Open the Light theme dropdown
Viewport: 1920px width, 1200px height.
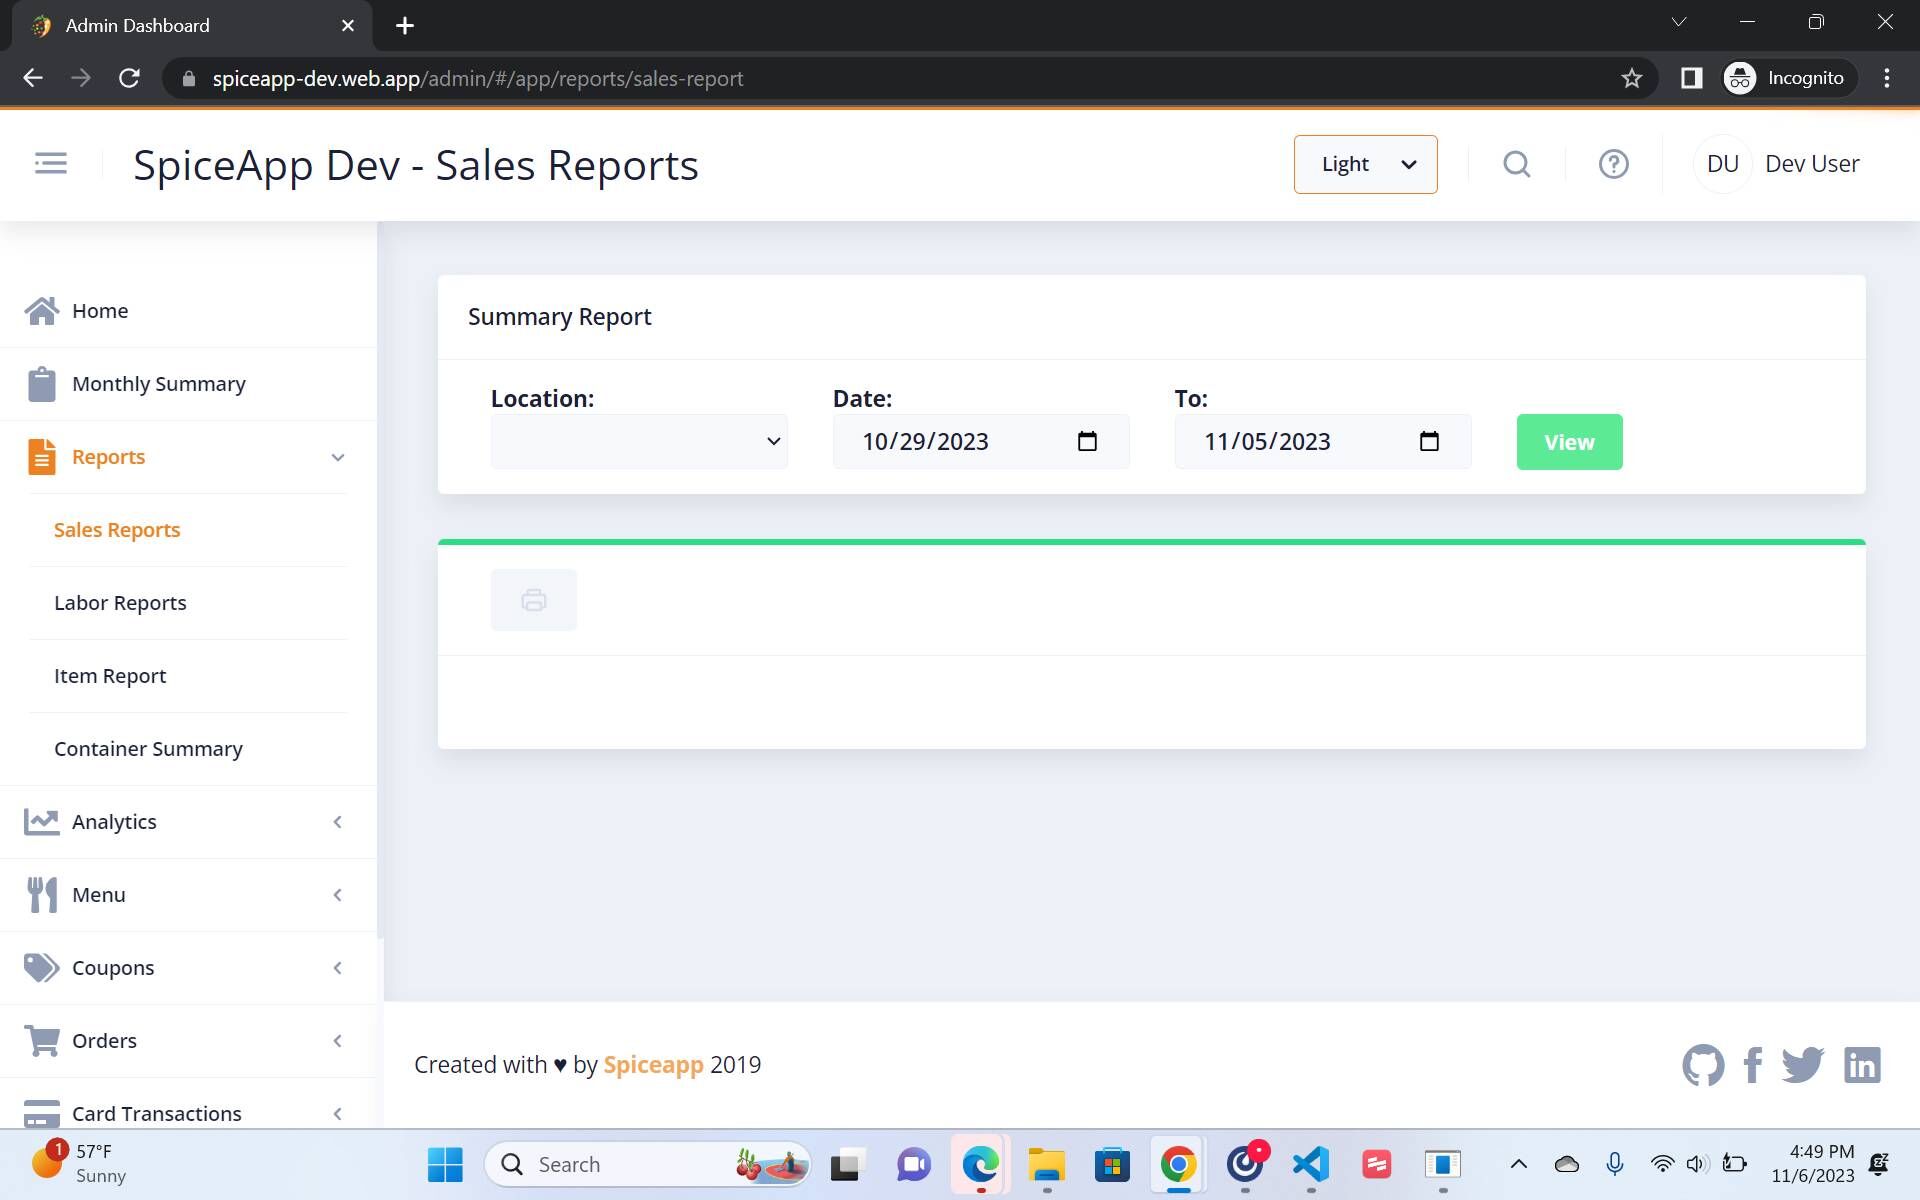pos(1365,164)
